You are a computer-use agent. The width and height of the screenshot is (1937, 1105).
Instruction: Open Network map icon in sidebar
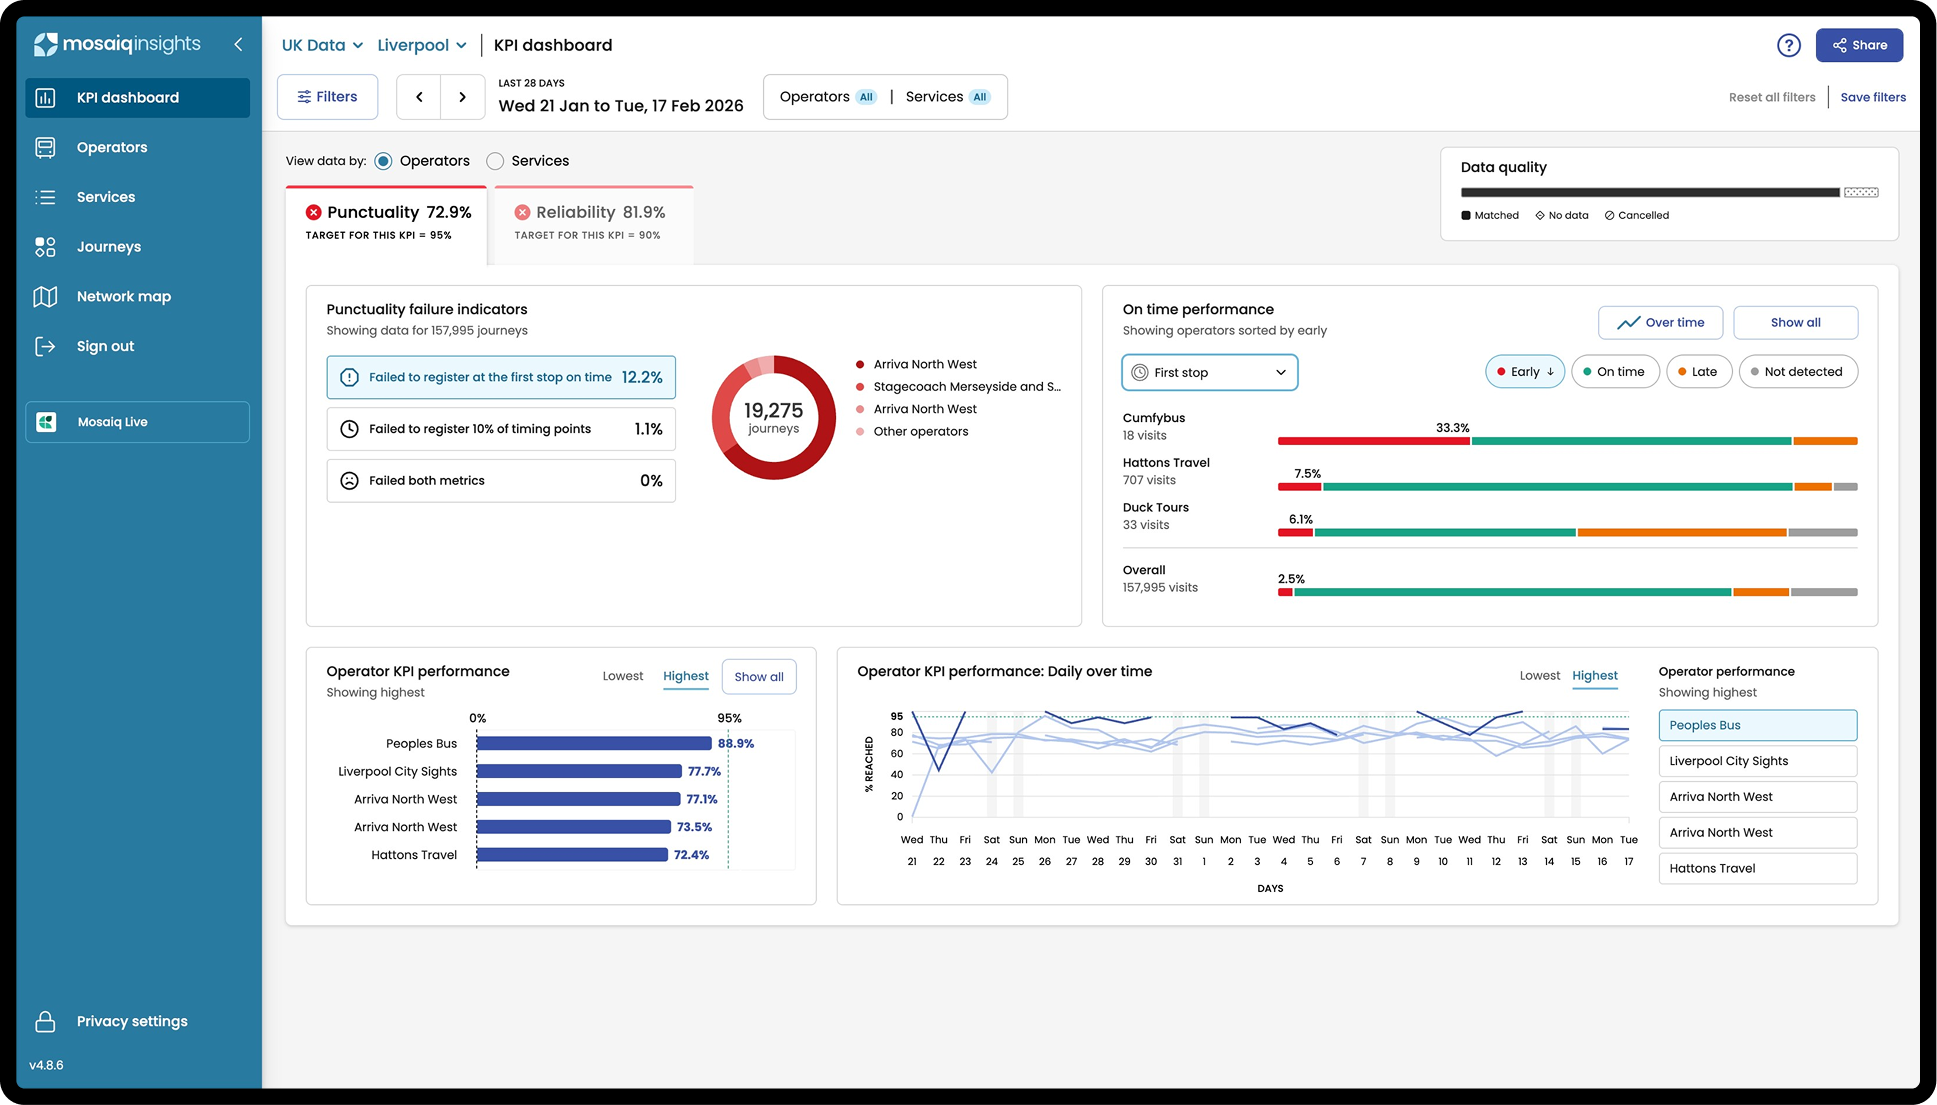(45, 297)
